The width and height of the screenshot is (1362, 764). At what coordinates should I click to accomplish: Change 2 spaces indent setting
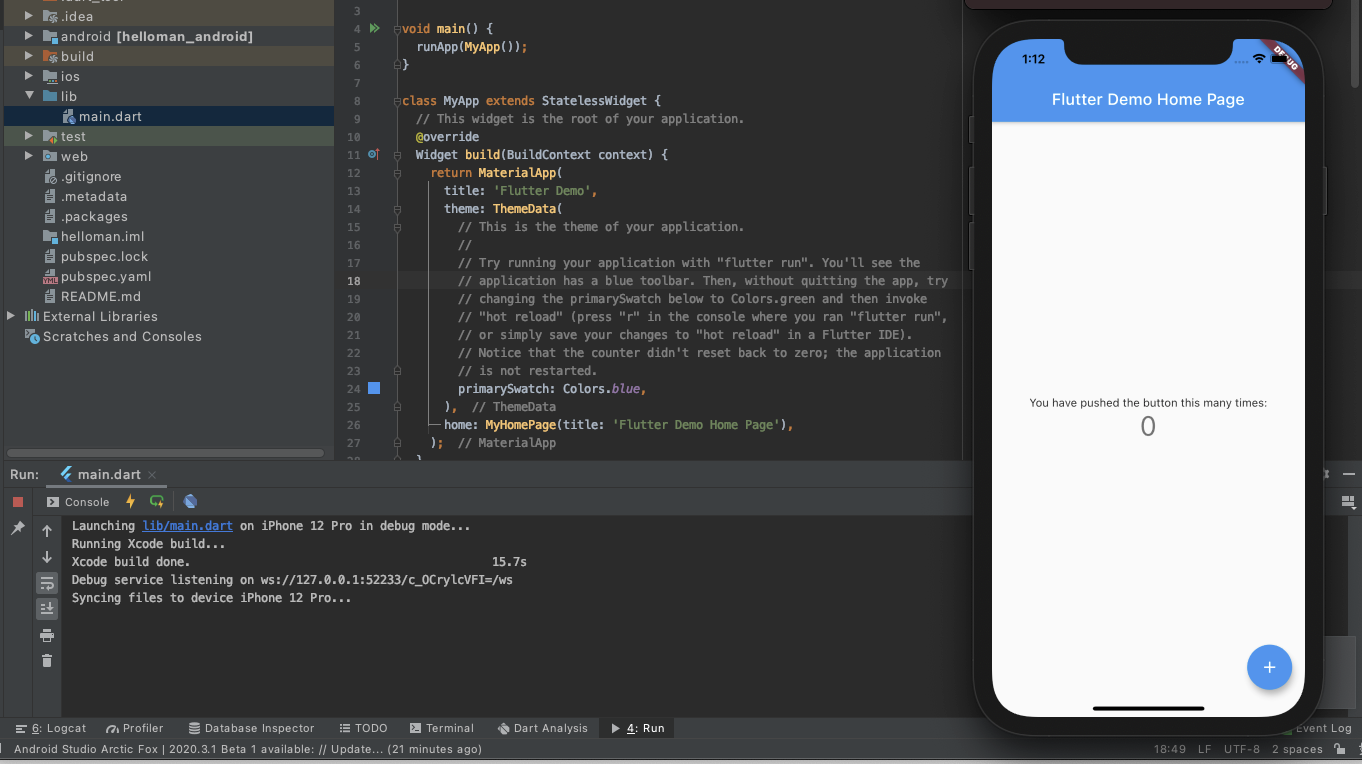(x=1297, y=749)
